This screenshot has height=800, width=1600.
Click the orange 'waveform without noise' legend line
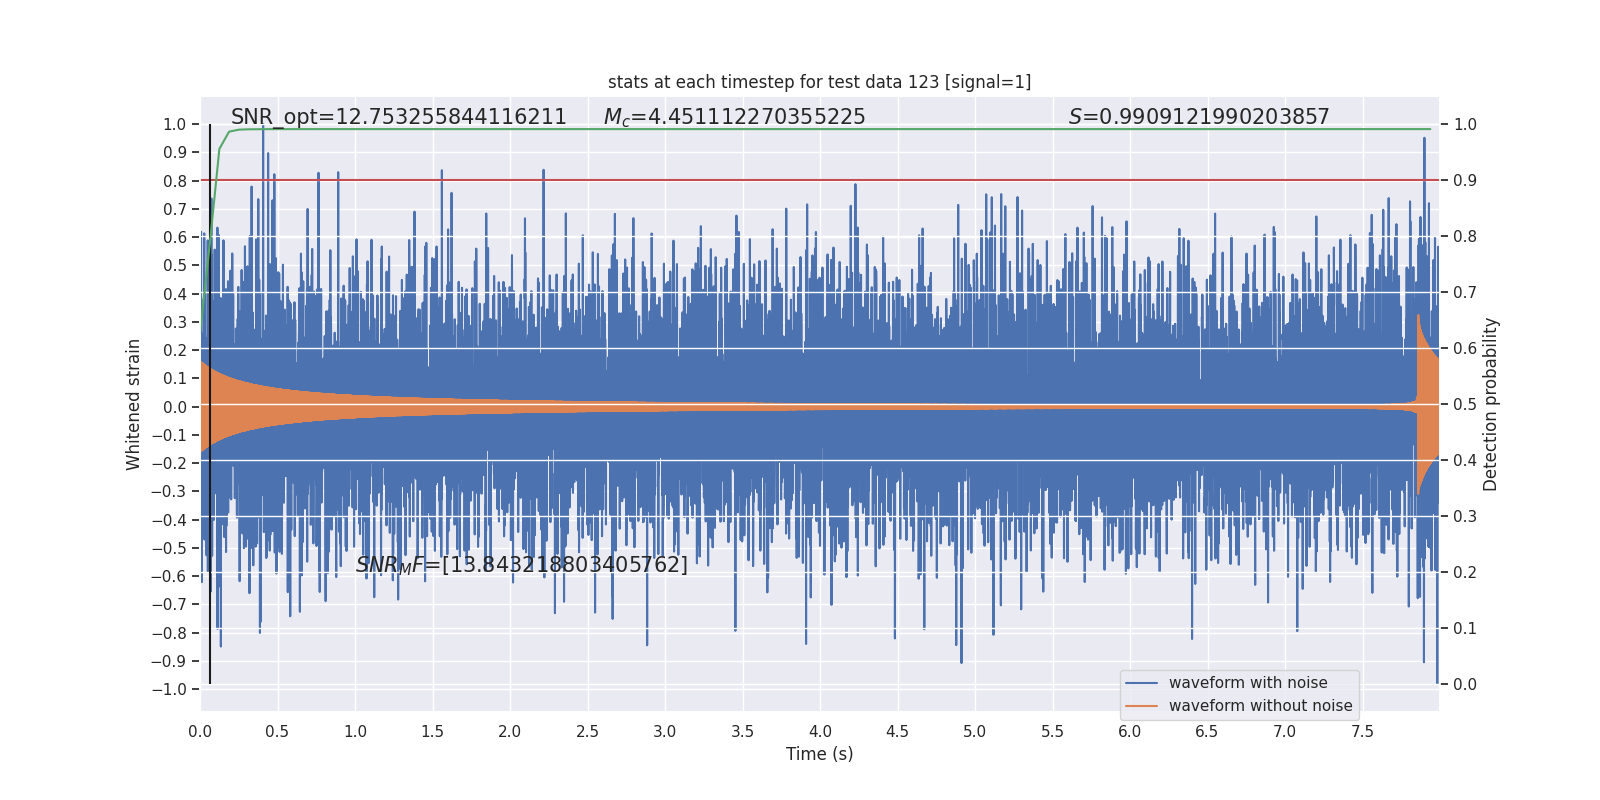(1141, 706)
